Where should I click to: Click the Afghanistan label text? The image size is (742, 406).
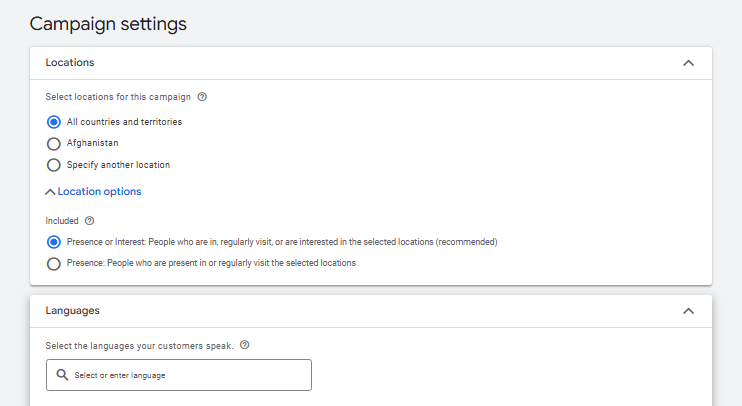pos(93,143)
